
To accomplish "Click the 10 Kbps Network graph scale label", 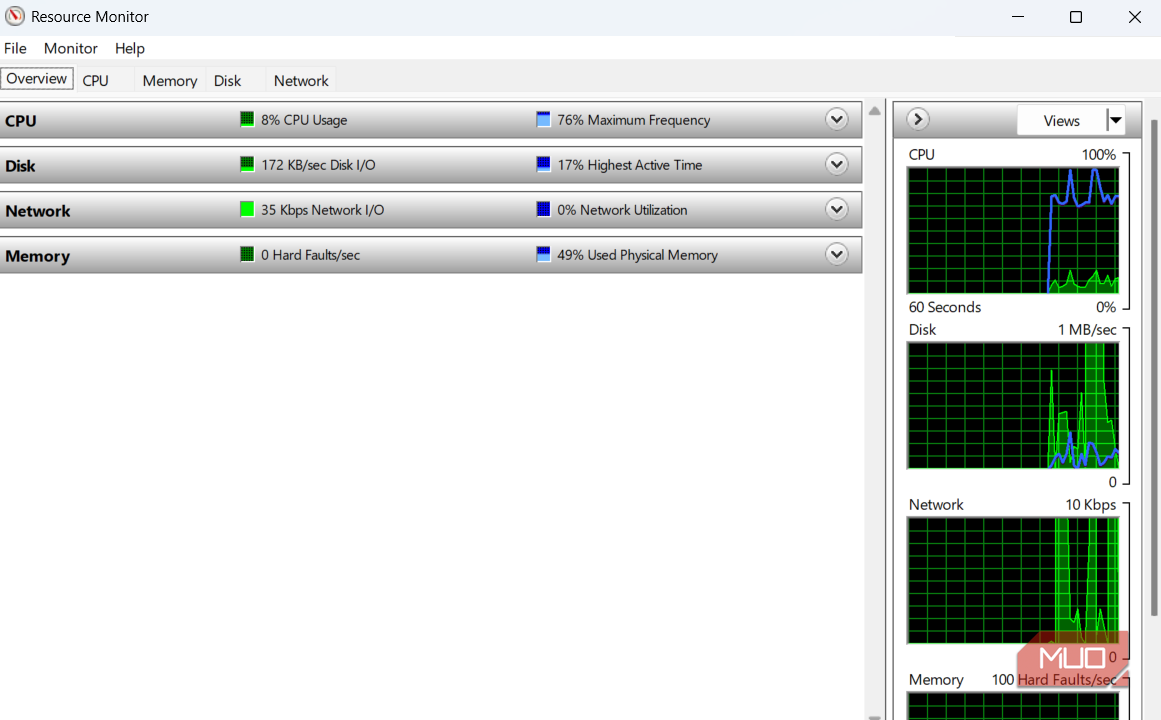I will [x=1091, y=504].
